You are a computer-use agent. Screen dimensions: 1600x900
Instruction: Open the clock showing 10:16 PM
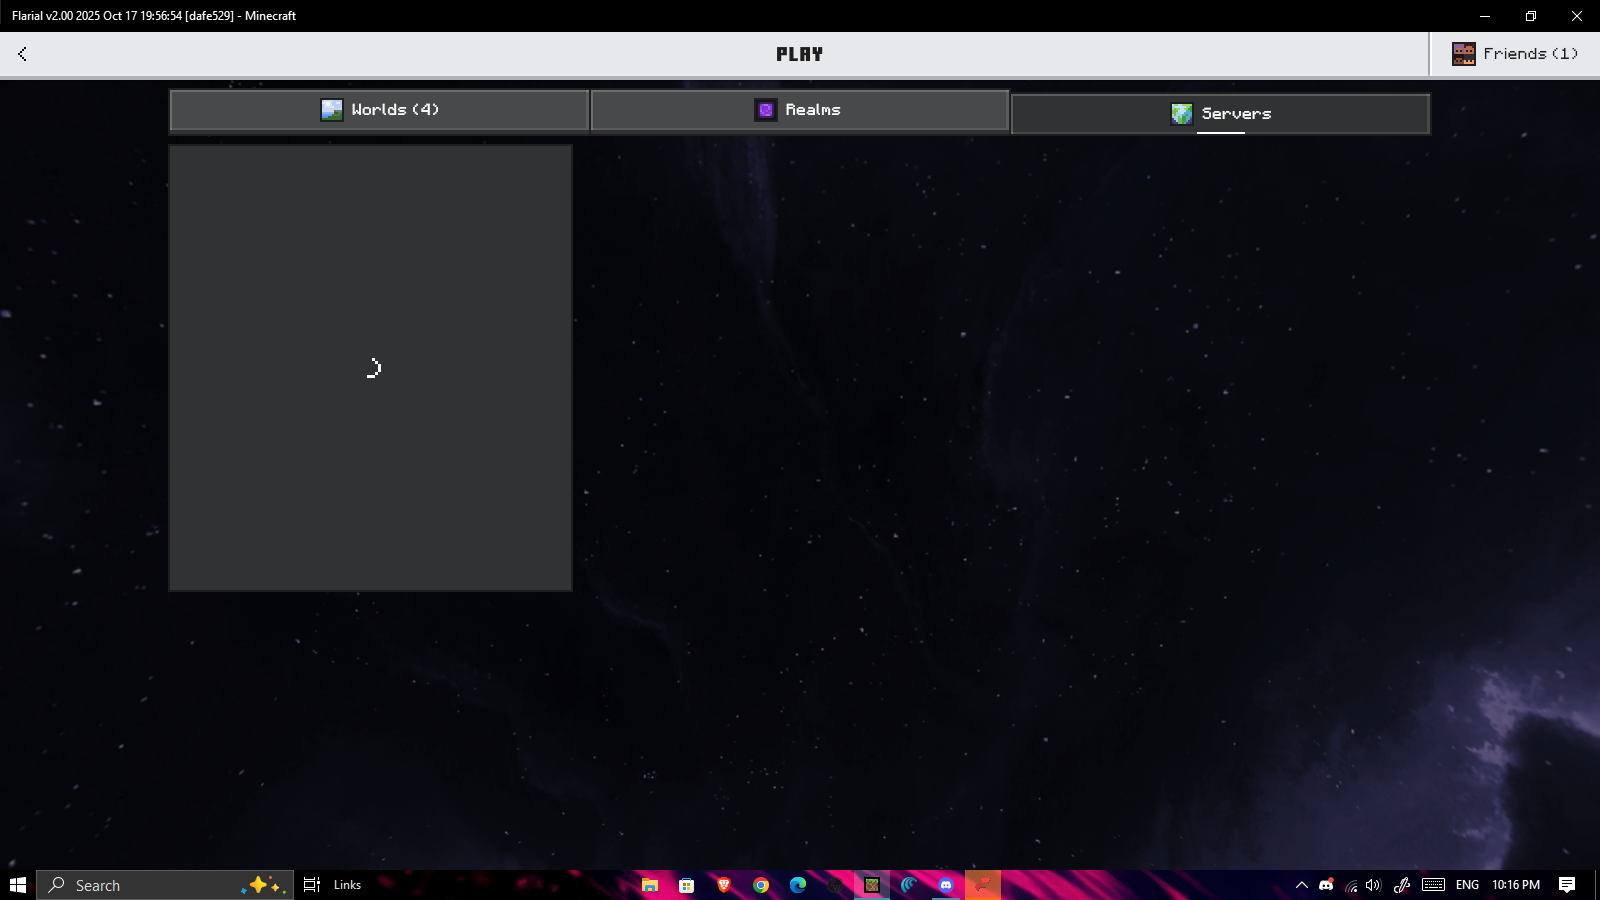click(1516, 885)
